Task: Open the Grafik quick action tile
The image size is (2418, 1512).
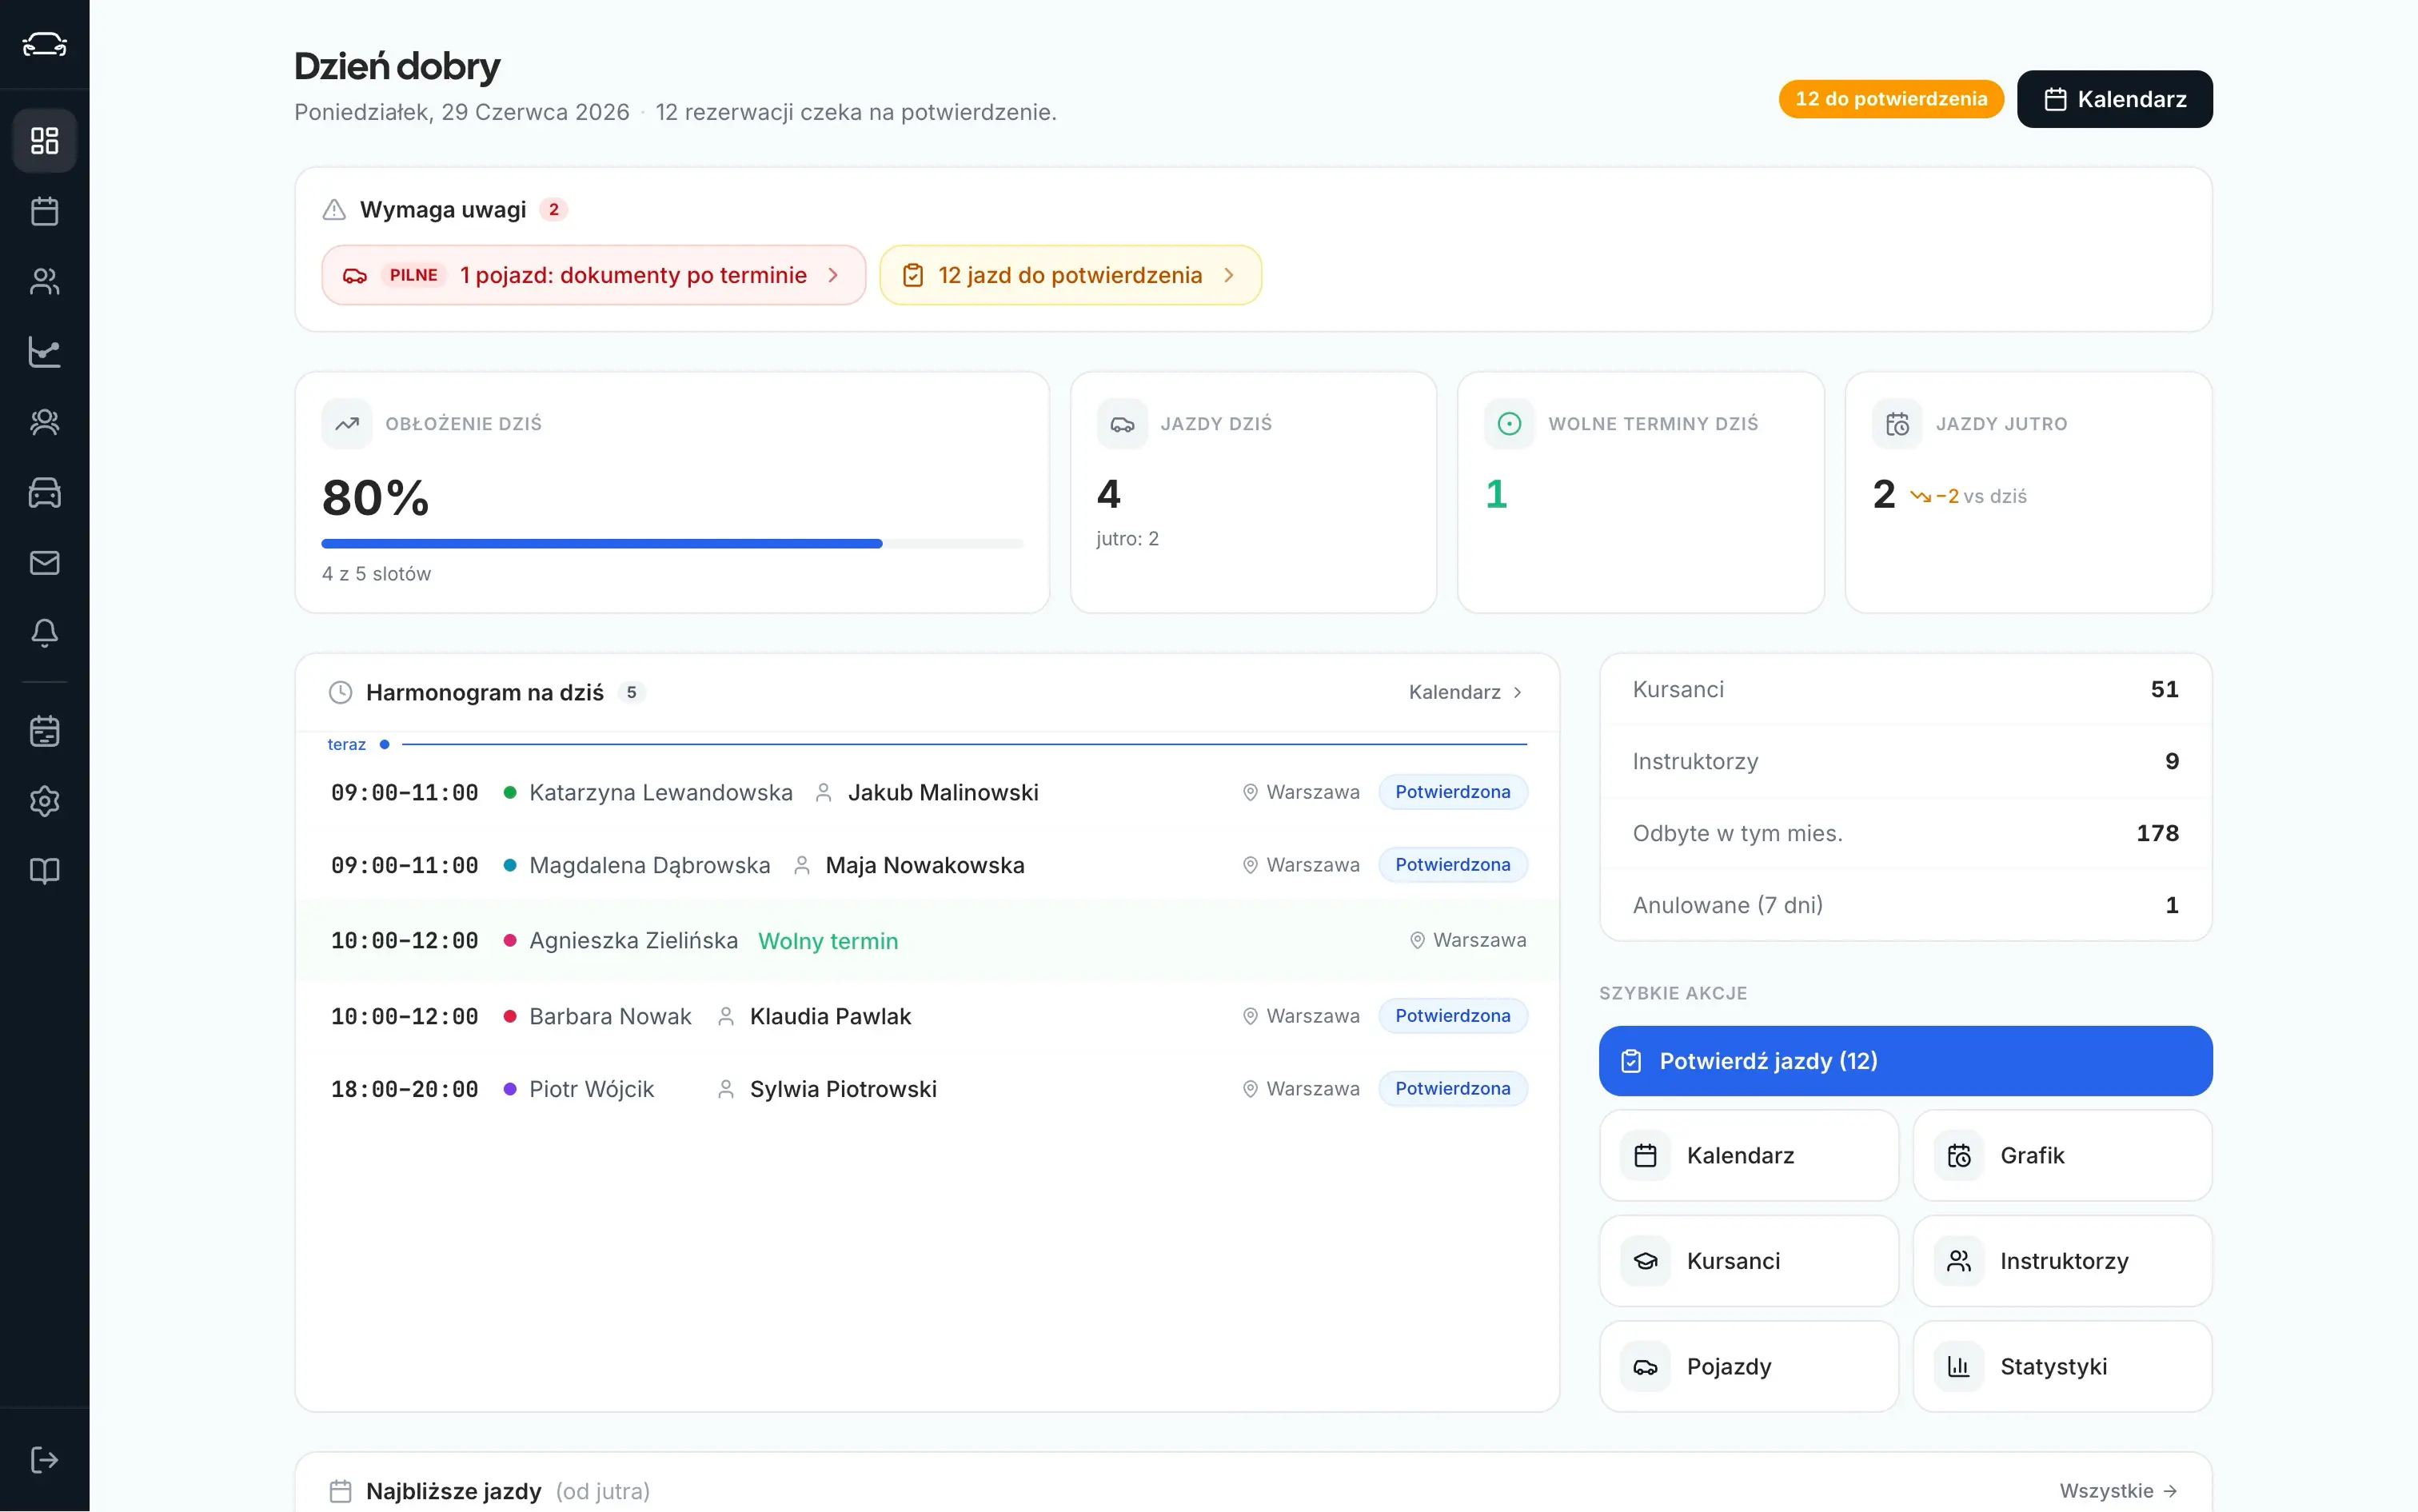Action: pyautogui.click(x=2062, y=1155)
